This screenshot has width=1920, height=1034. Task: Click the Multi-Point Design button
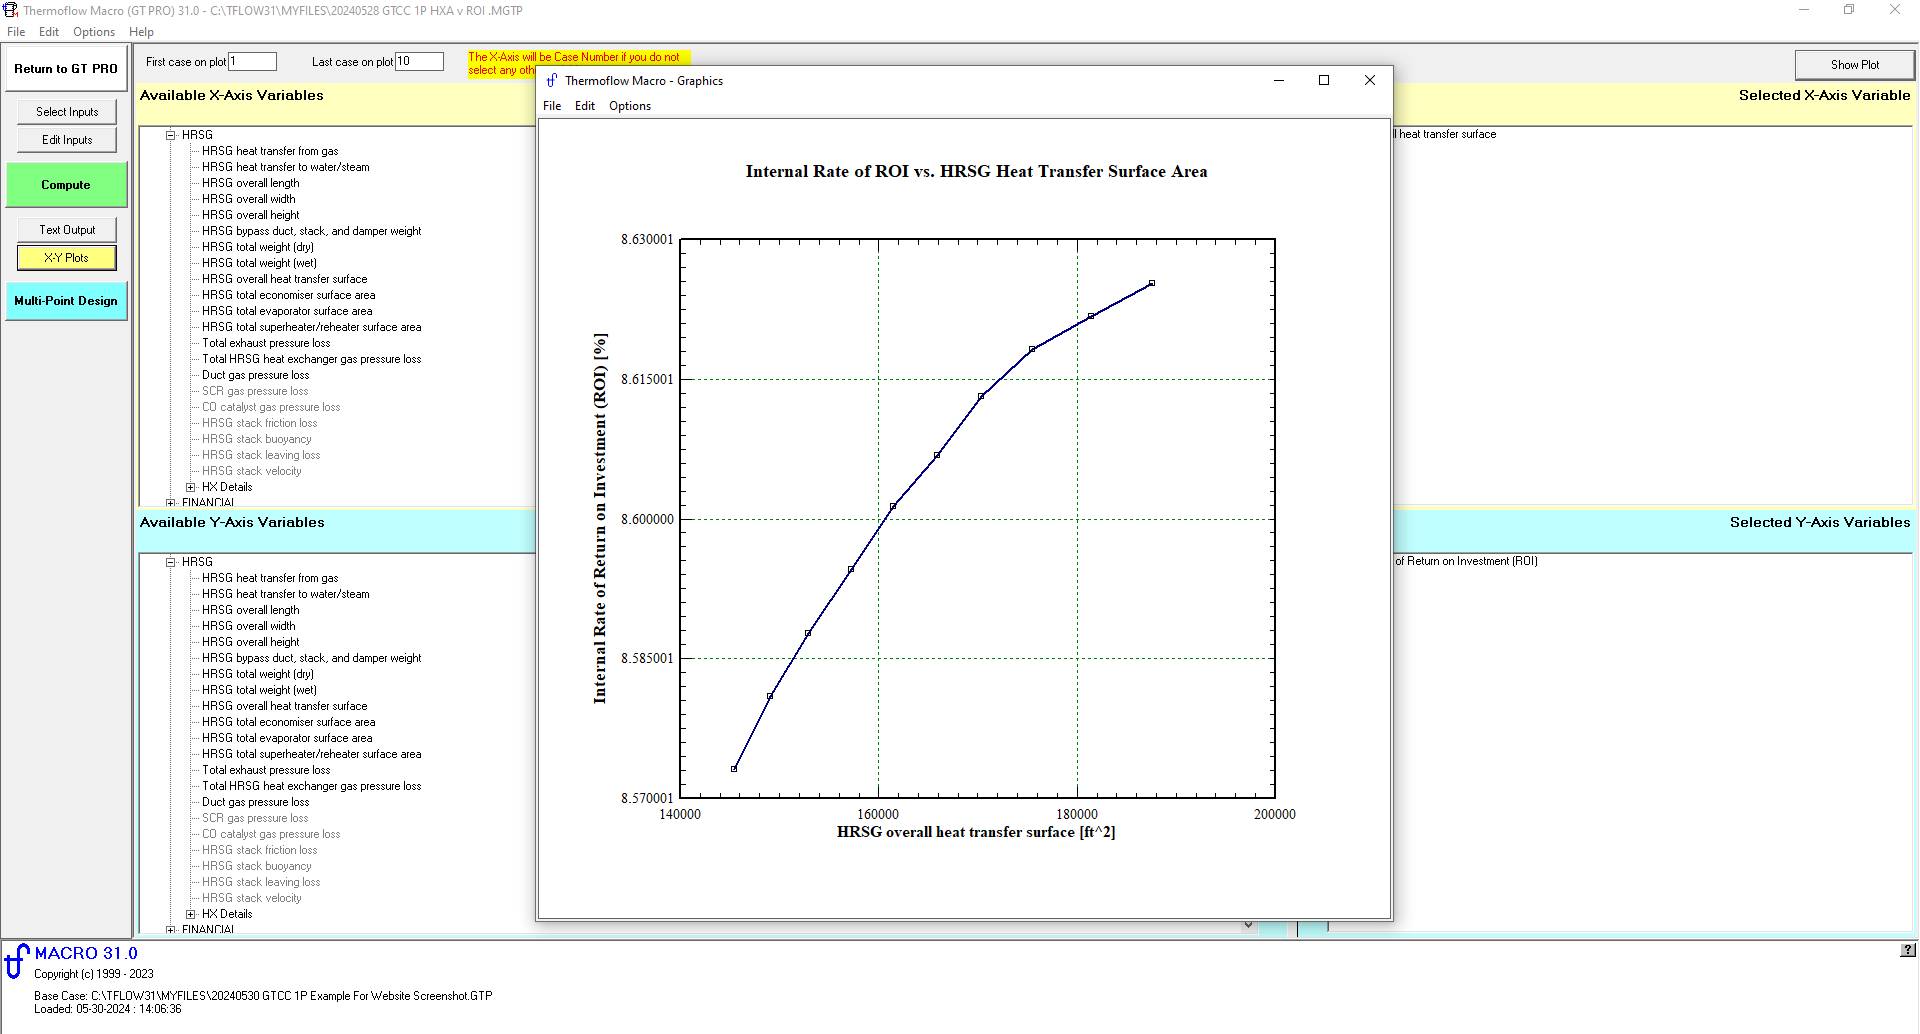(x=66, y=301)
